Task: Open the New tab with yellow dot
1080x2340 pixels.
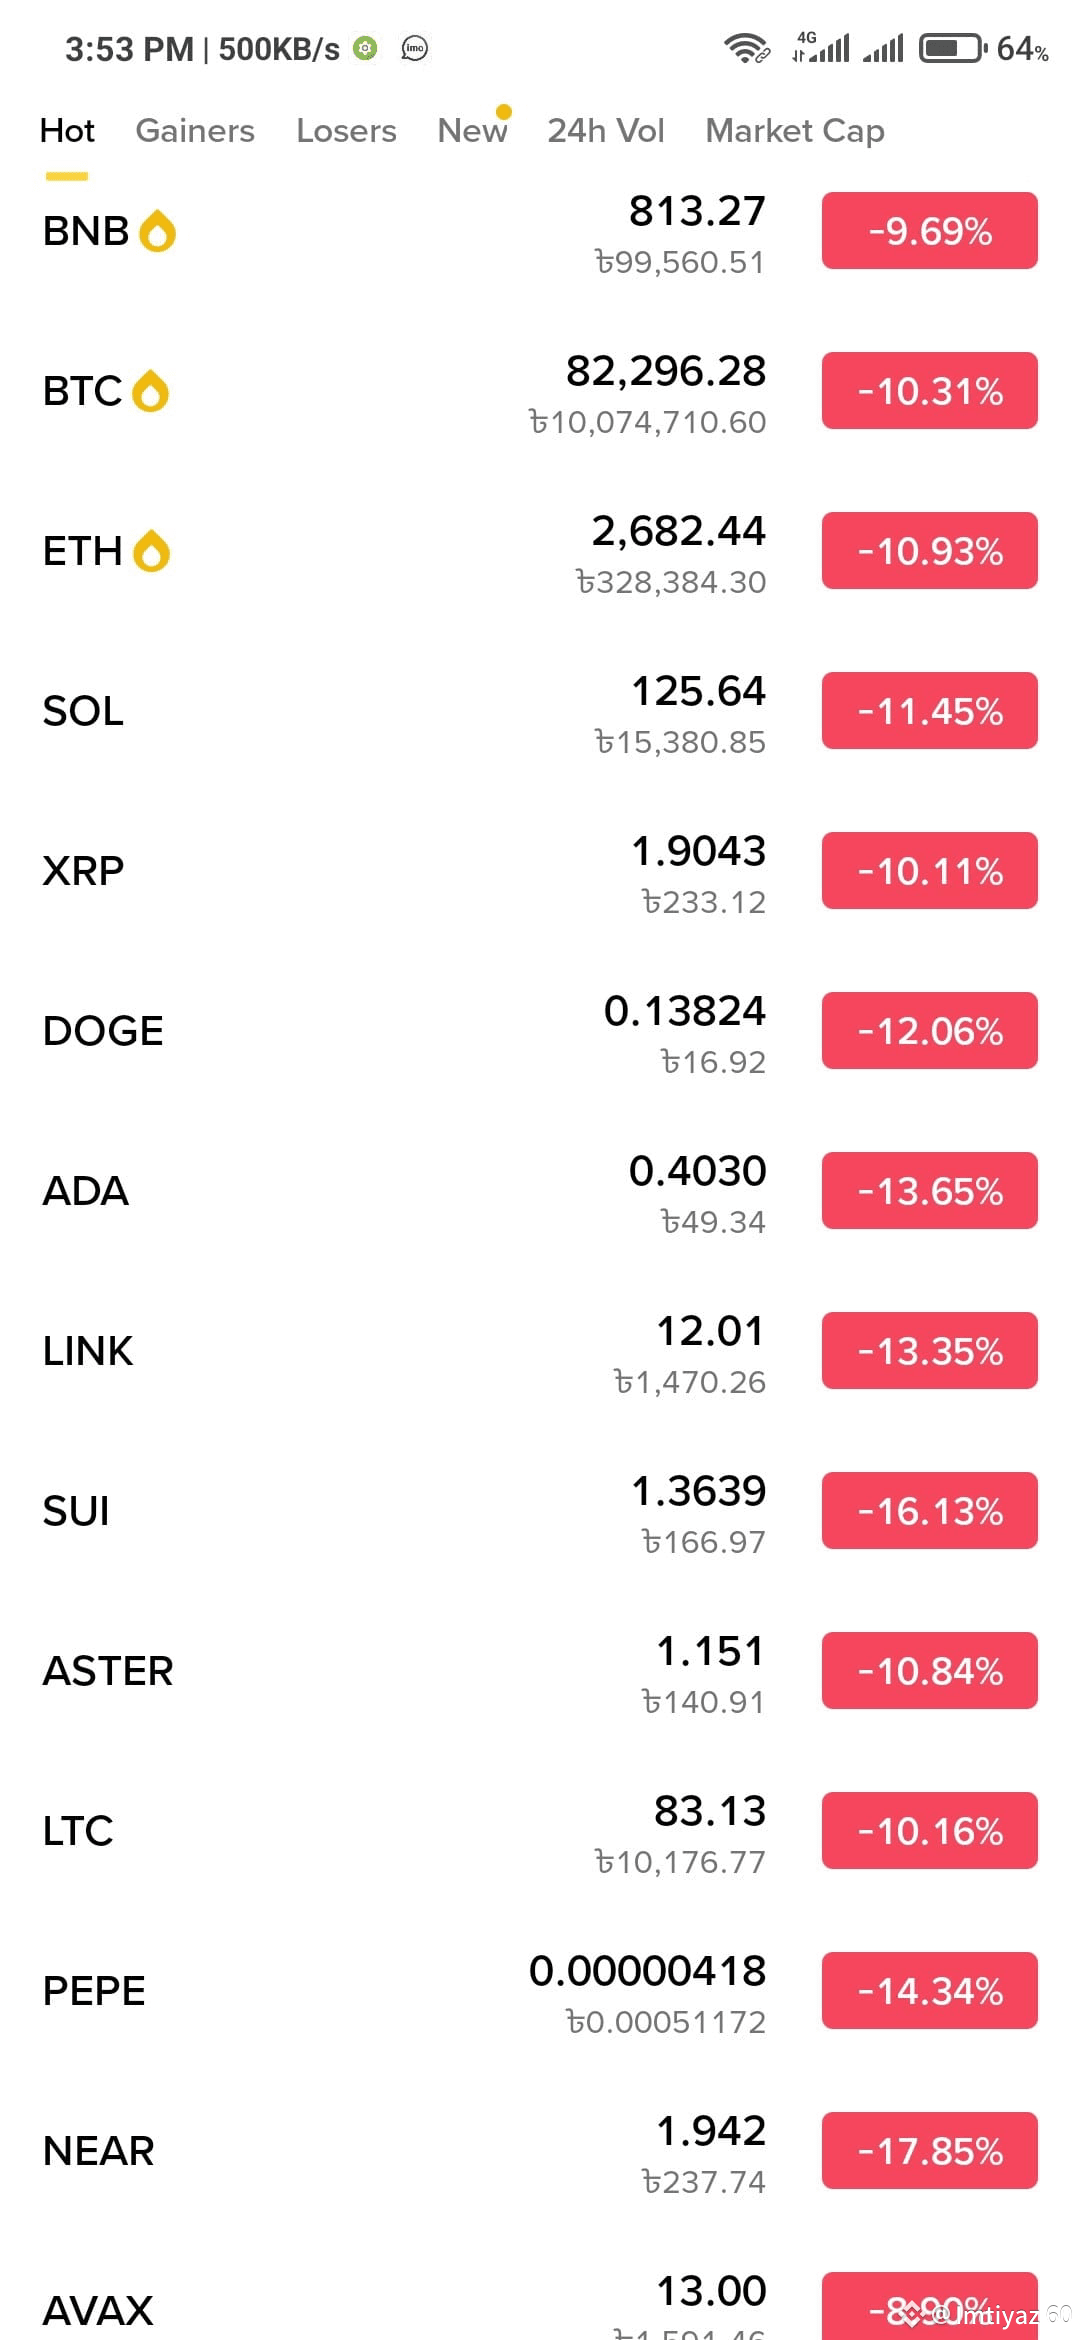Action: pyautogui.click(x=474, y=130)
